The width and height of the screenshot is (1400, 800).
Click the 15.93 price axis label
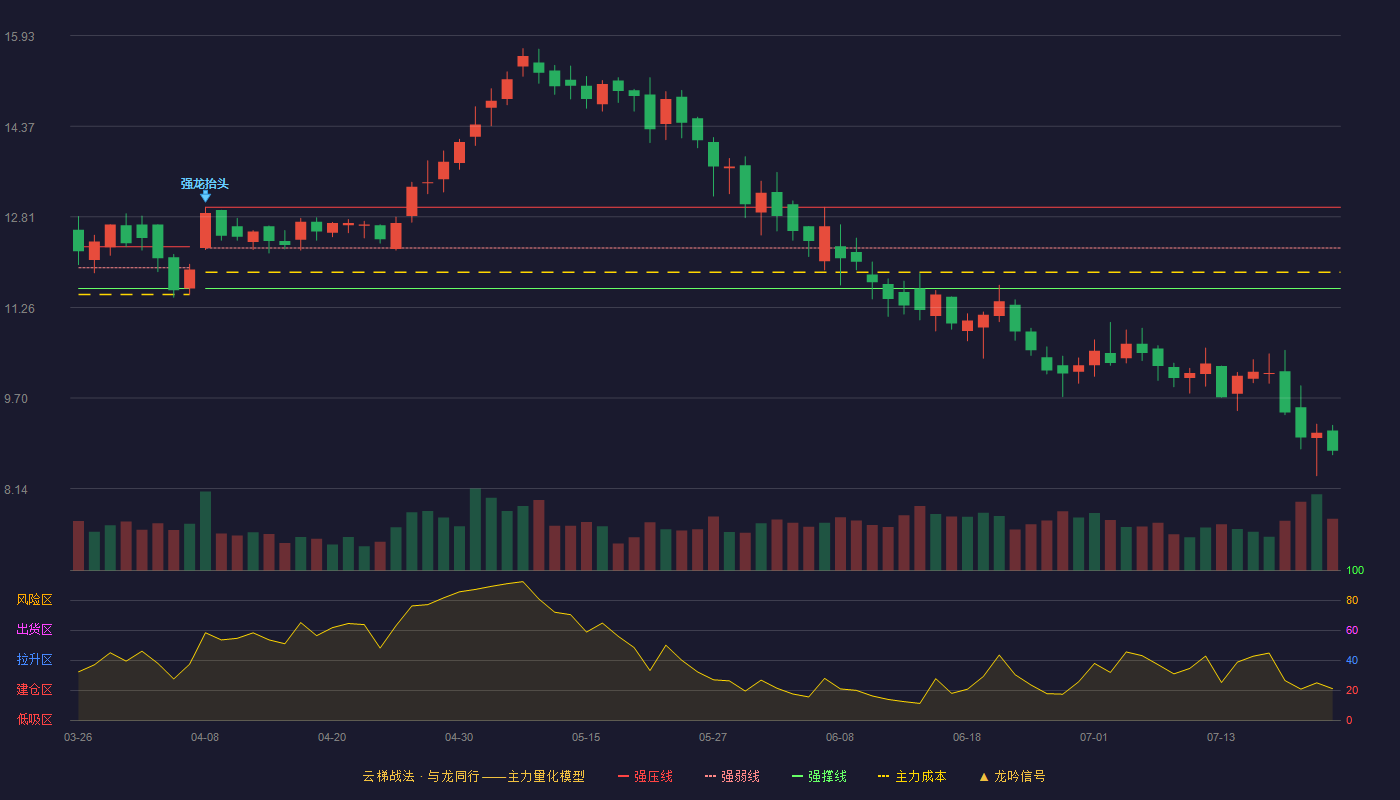[x=19, y=37]
